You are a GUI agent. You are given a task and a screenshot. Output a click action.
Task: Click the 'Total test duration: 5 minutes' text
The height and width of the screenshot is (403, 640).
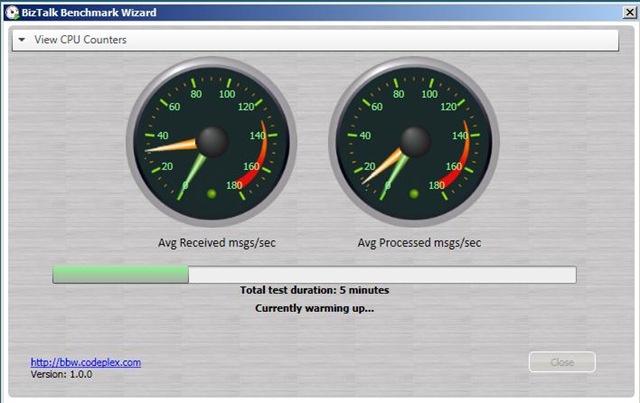click(x=314, y=290)
